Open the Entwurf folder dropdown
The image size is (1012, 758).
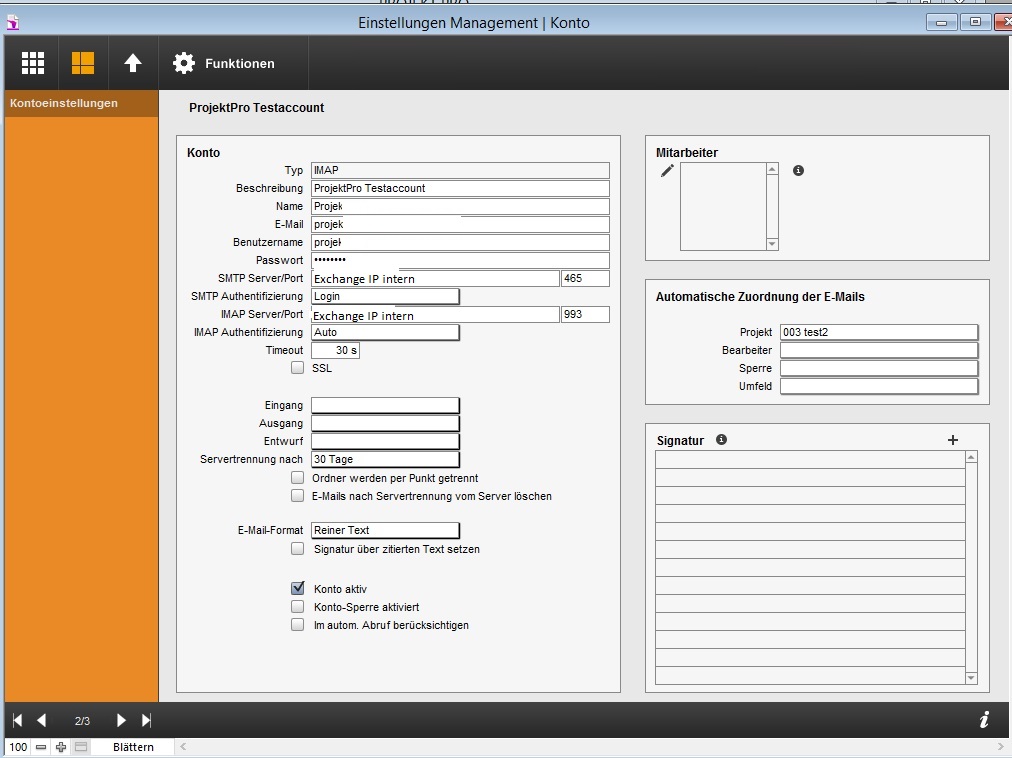(385, 442)
